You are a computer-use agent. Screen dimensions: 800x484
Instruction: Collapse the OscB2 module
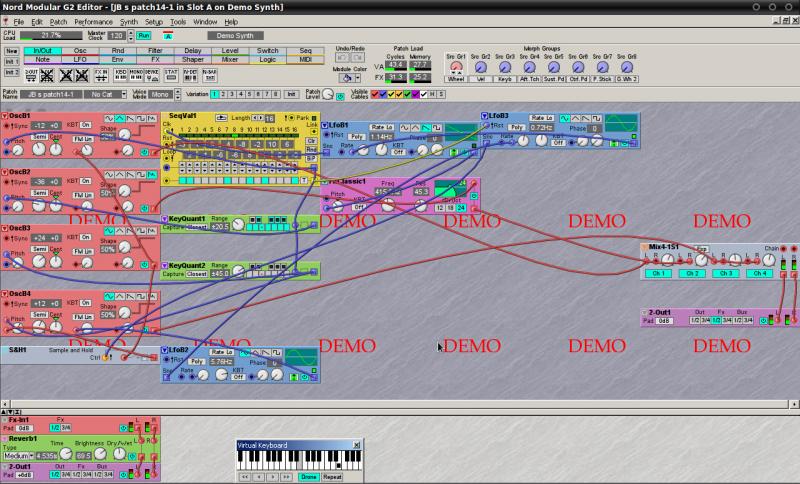[5, 172]
